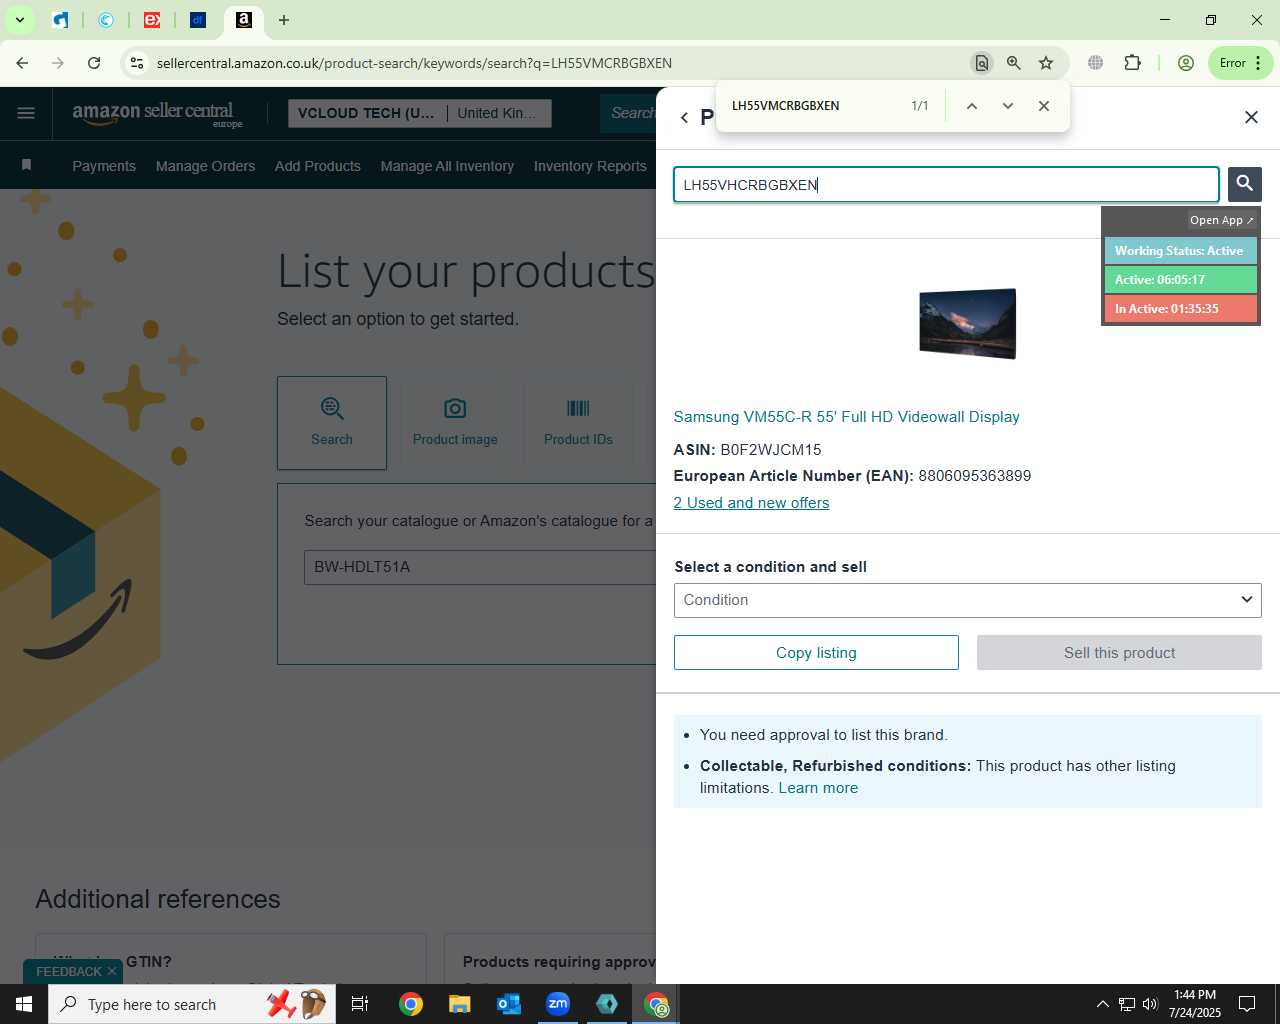The image size is (1280, 1024).
Task: Click the Learn more link
Action: click(818, 788)
